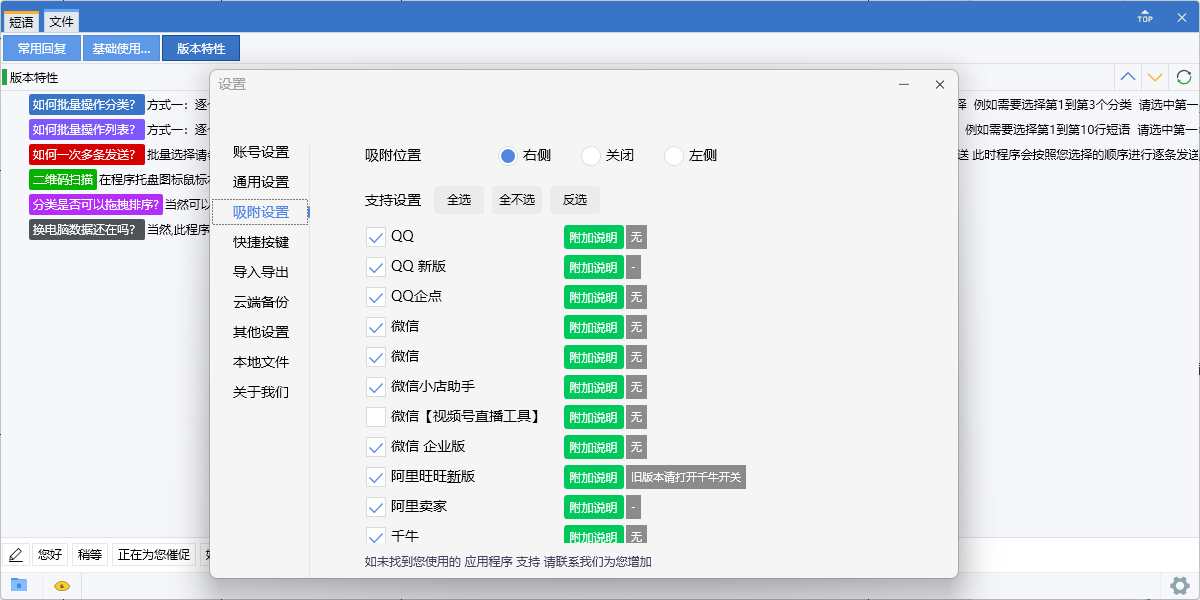The width and height of the screenshot is (1200, 600).
Task: Switch to the 文件 tab
Action: tap(61, 20)
